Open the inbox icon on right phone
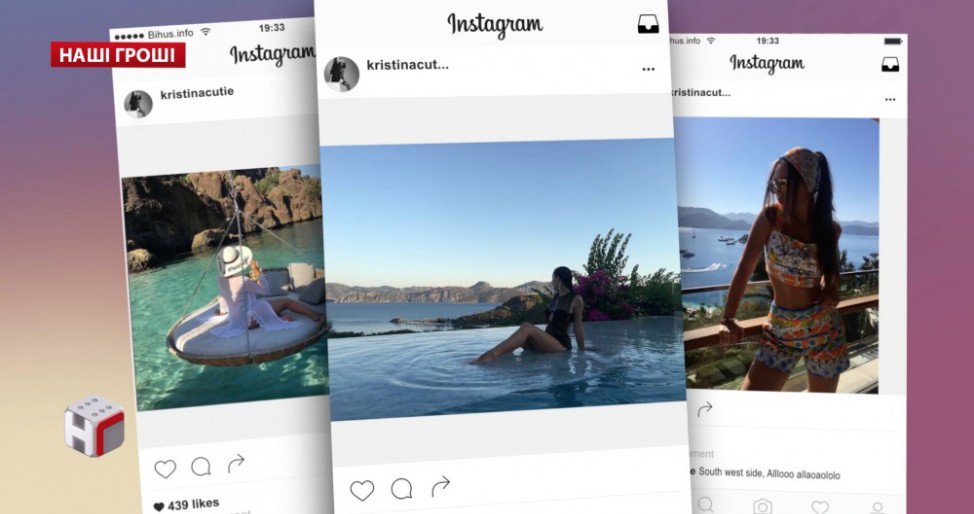974x514 pixels. point(890,64)
